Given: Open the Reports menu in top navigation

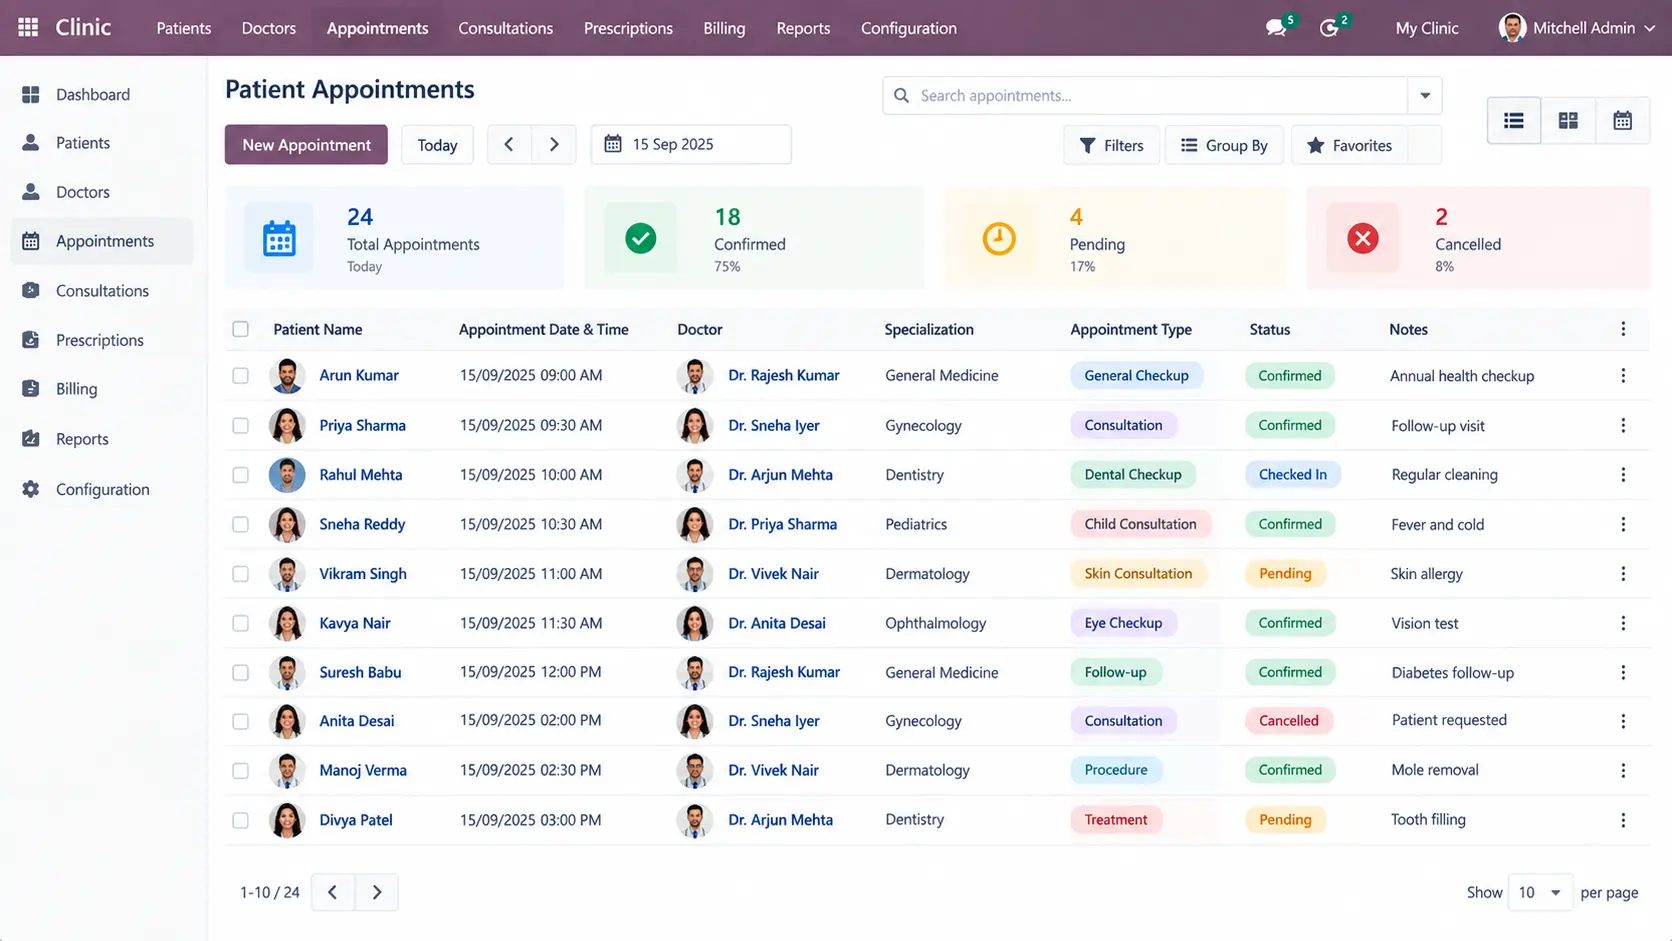Looking at the screenshot, I should click(x=803, y=28).
